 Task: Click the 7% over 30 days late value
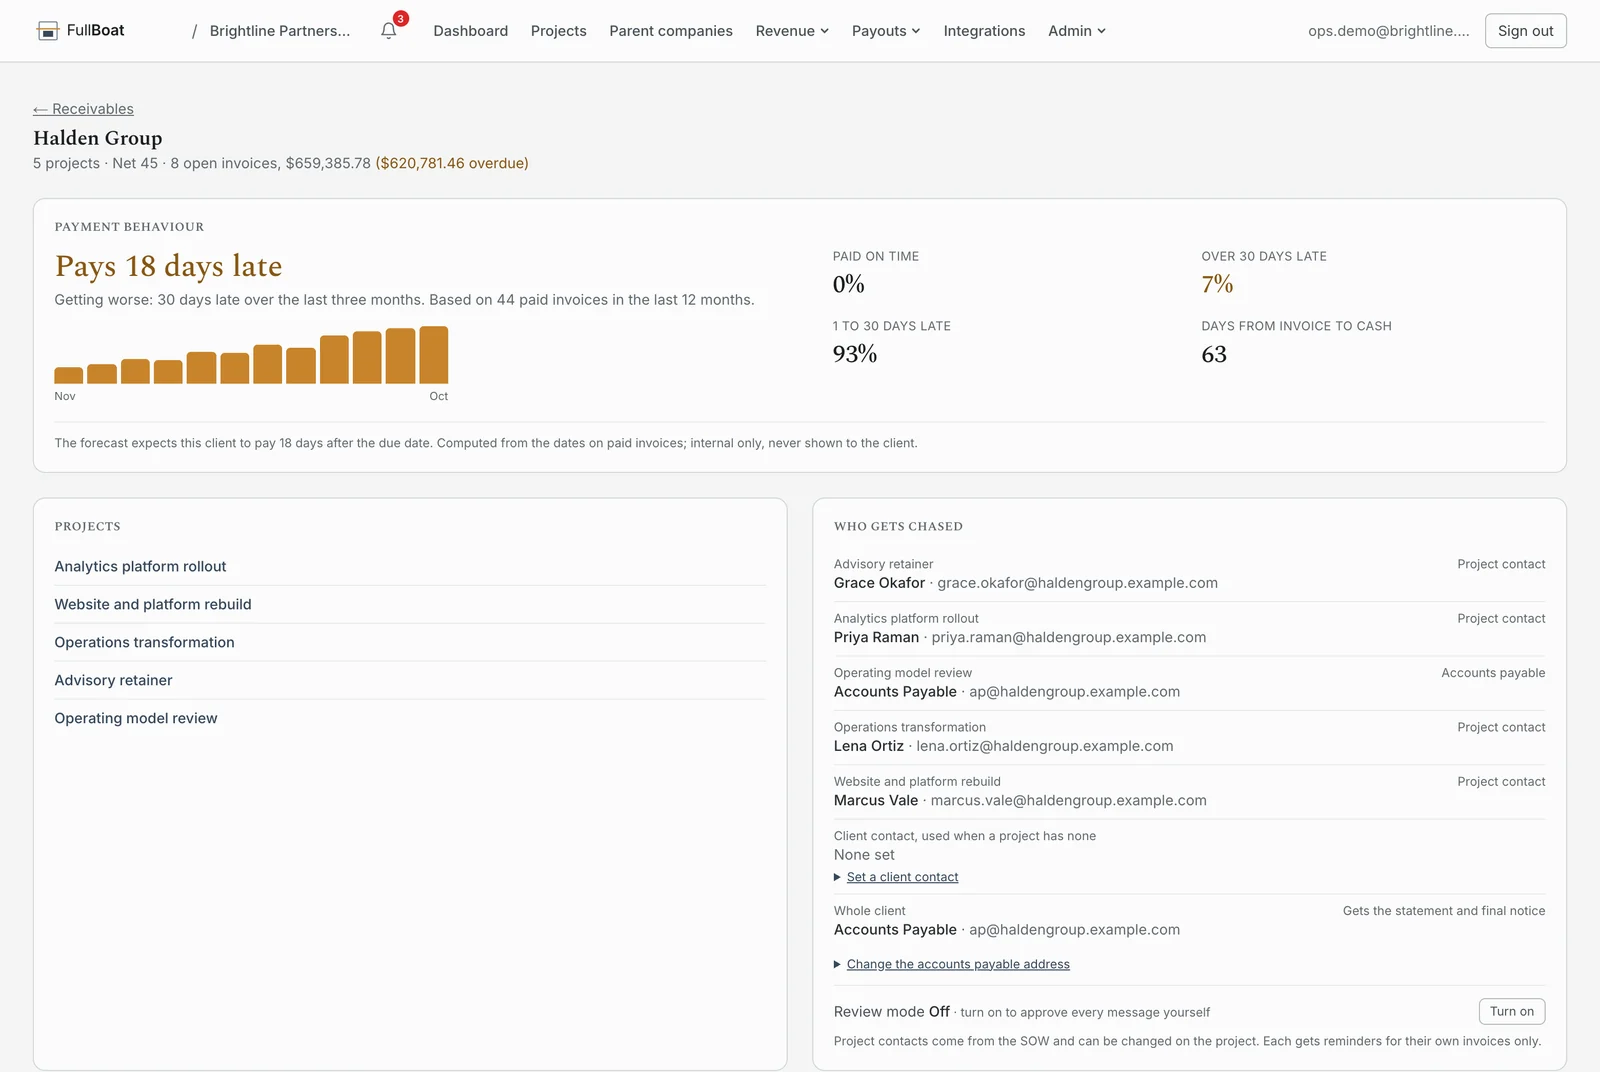tap(1217, 284)
